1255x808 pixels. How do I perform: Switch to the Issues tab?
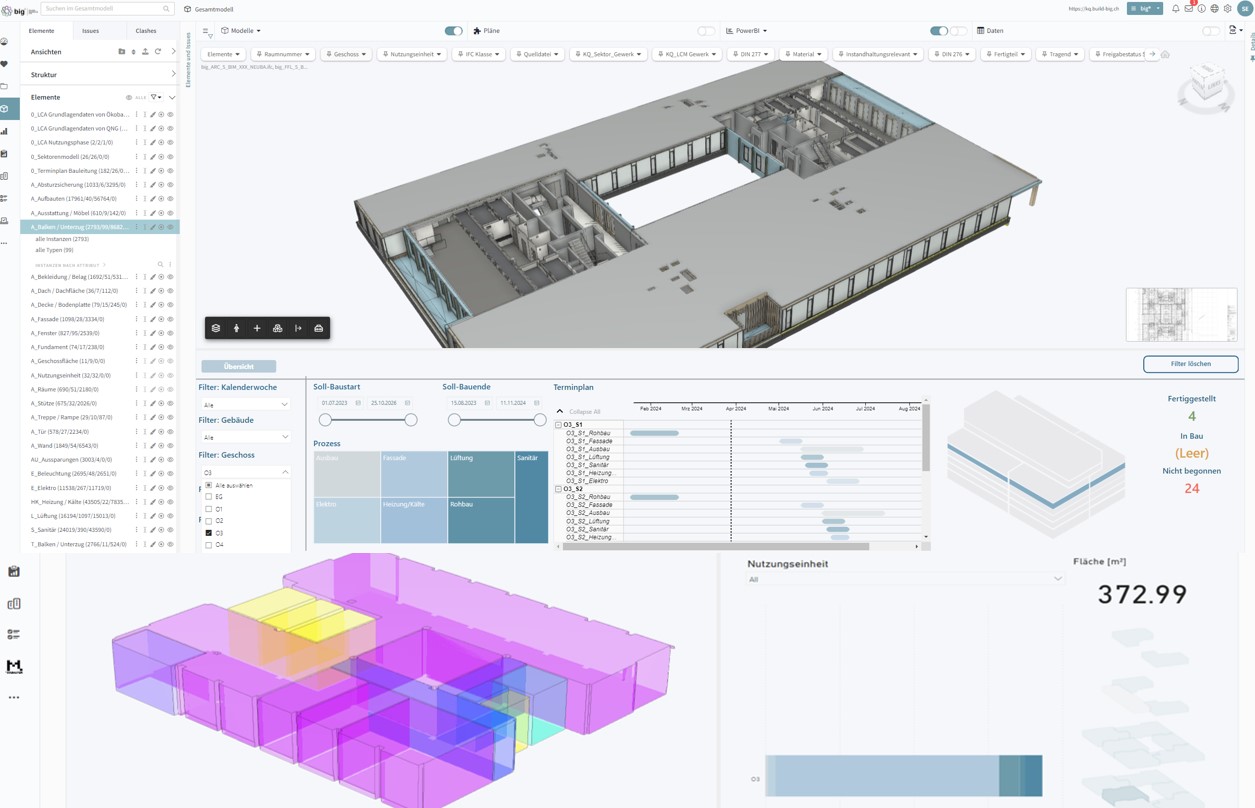pyautogui.click(x=90, y=31)
